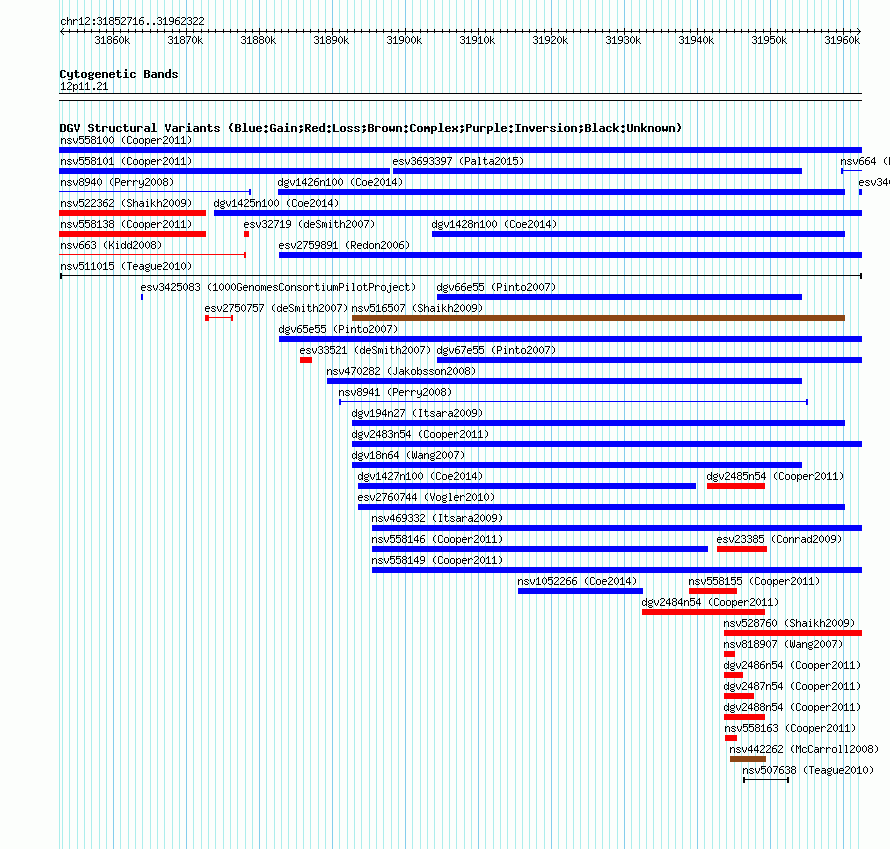Select the dgv2485n54 (Cooper2011) loss label
890x849 pixels.
[x=775, y=476]
